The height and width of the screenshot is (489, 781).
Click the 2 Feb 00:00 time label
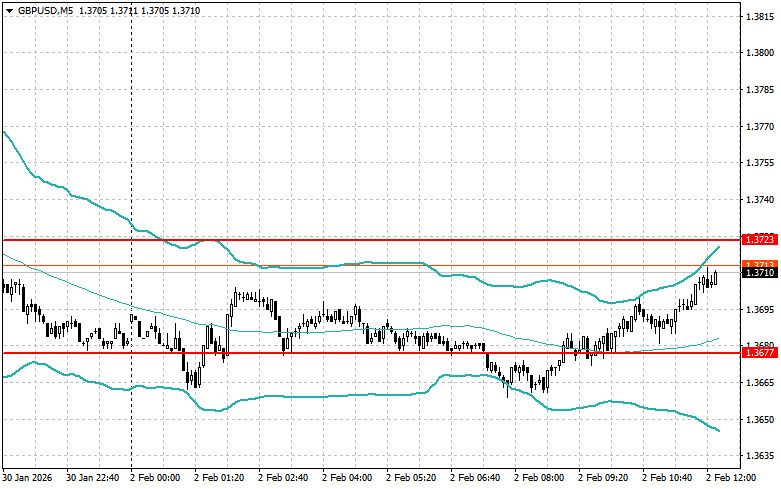[155, 478]
